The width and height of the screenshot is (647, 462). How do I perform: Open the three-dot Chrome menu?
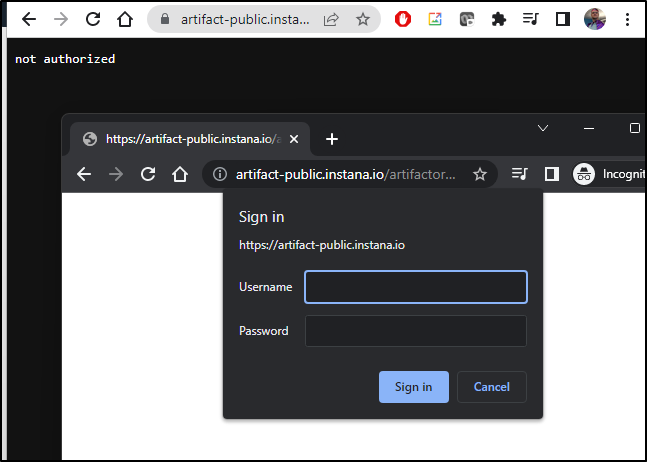click(x=627, y=19)
